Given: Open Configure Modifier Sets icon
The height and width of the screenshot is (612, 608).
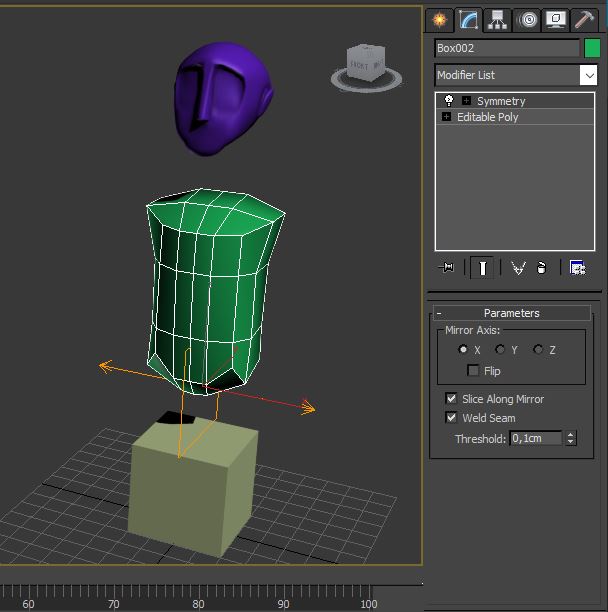Looking at the screenshot, I should 577,267.
